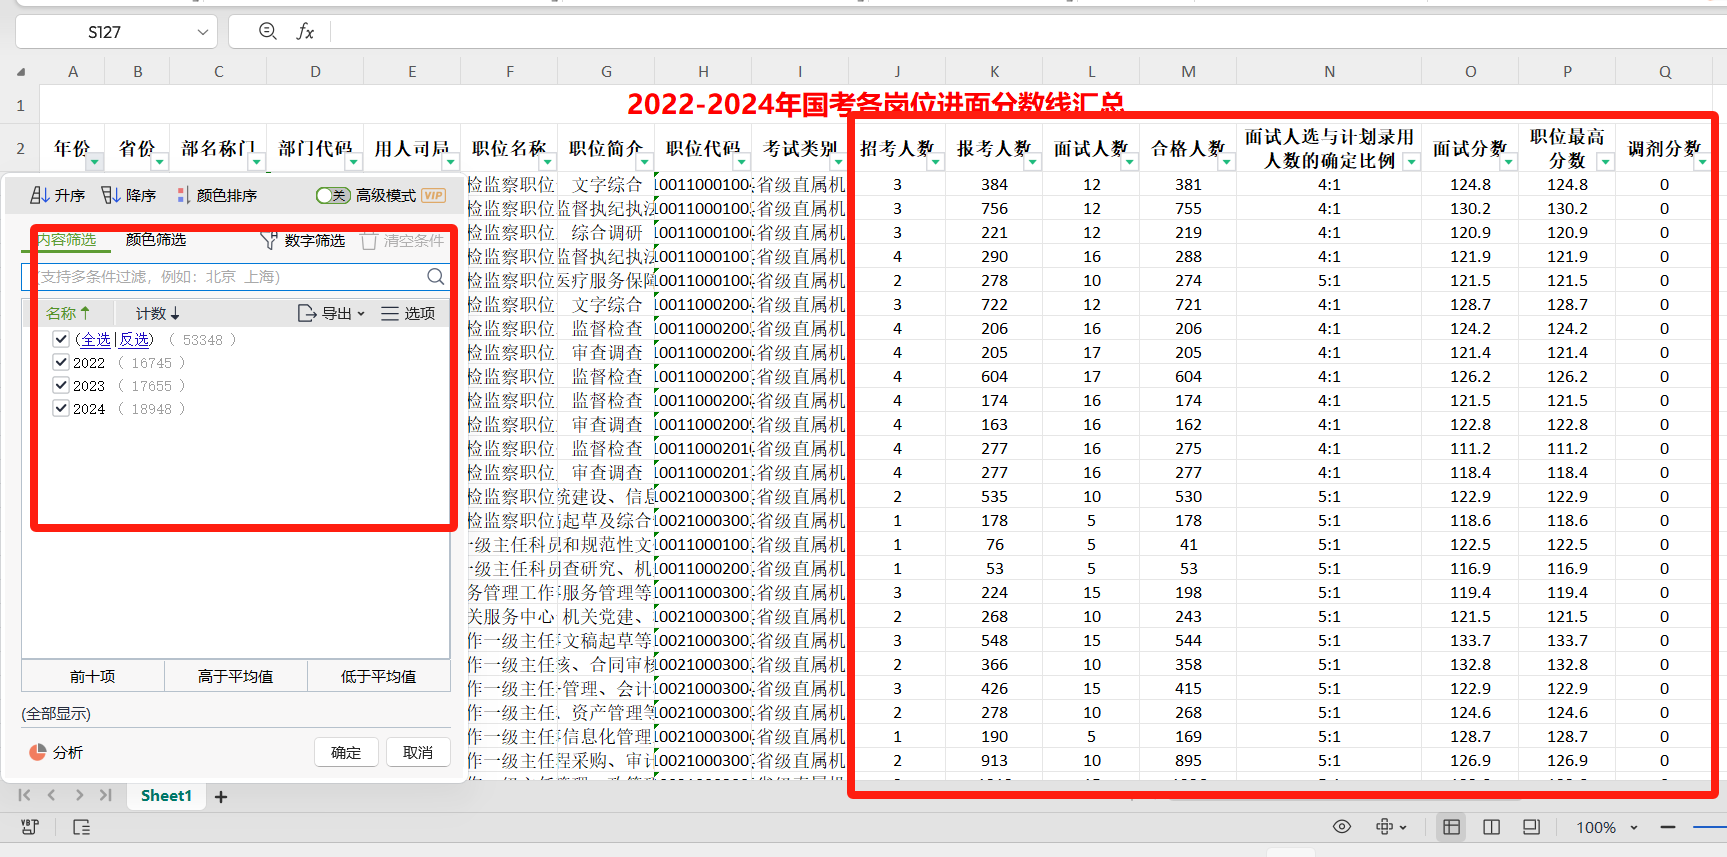Toggle eye protection mode icon
The image size is (1727, 857).
pyautogui.click(x=1342, y=827)
